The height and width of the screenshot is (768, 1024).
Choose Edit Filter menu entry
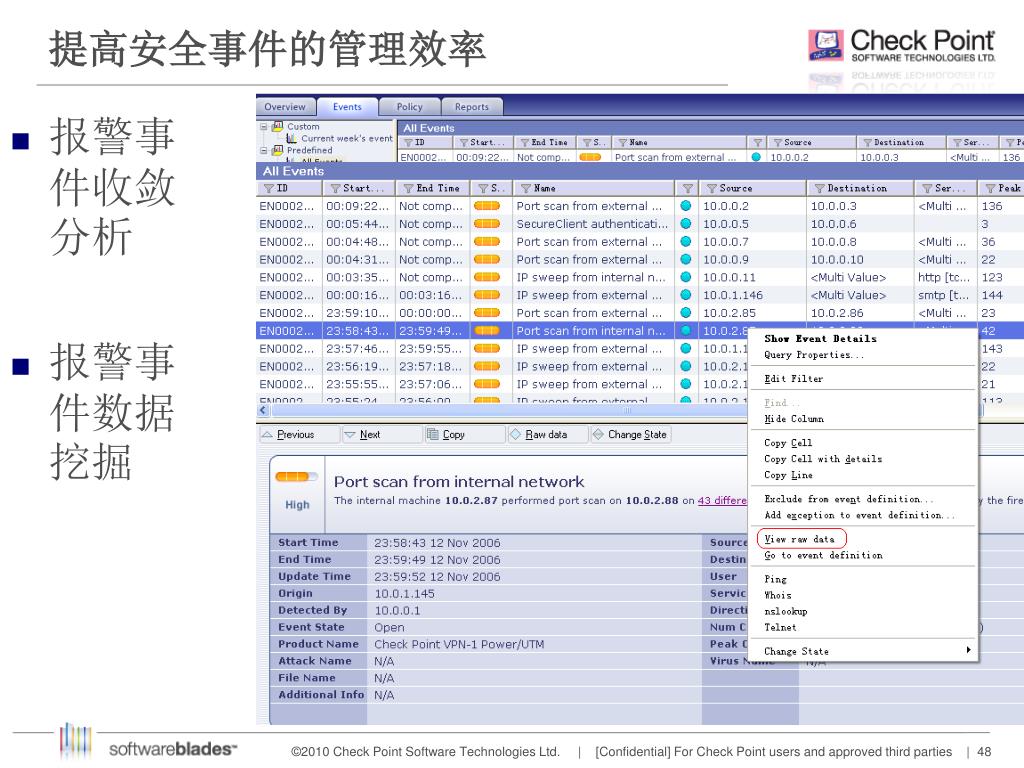[x=793, y=379]
